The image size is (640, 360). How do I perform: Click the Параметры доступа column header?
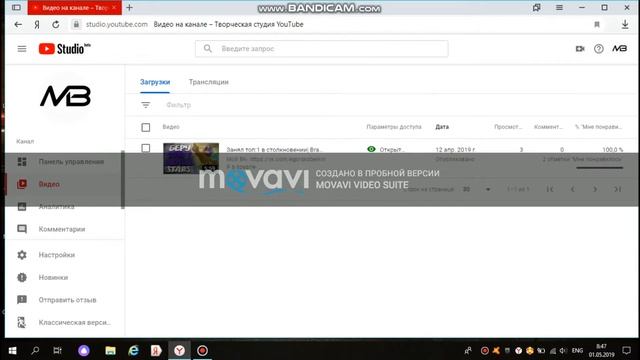point(394,127)
